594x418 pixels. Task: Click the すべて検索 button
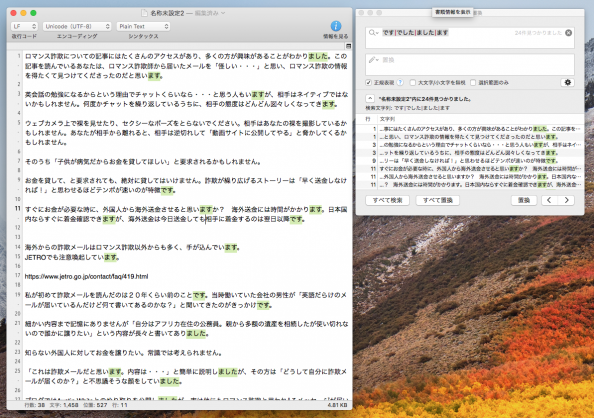coord(388,200)
